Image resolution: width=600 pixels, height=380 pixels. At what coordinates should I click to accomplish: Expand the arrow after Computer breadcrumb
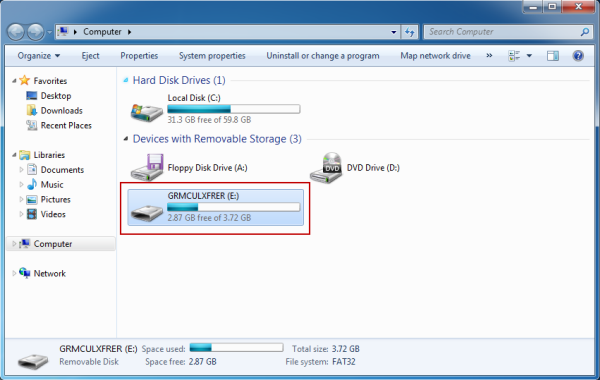pos(130,32)
